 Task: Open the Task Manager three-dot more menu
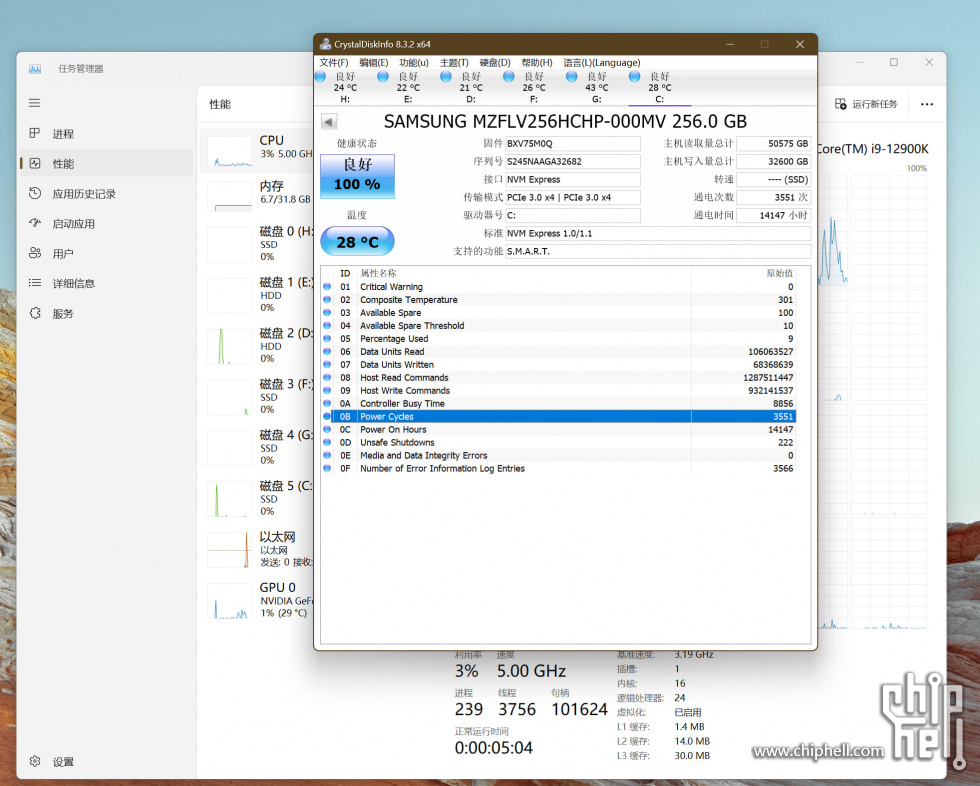(927, 104)
